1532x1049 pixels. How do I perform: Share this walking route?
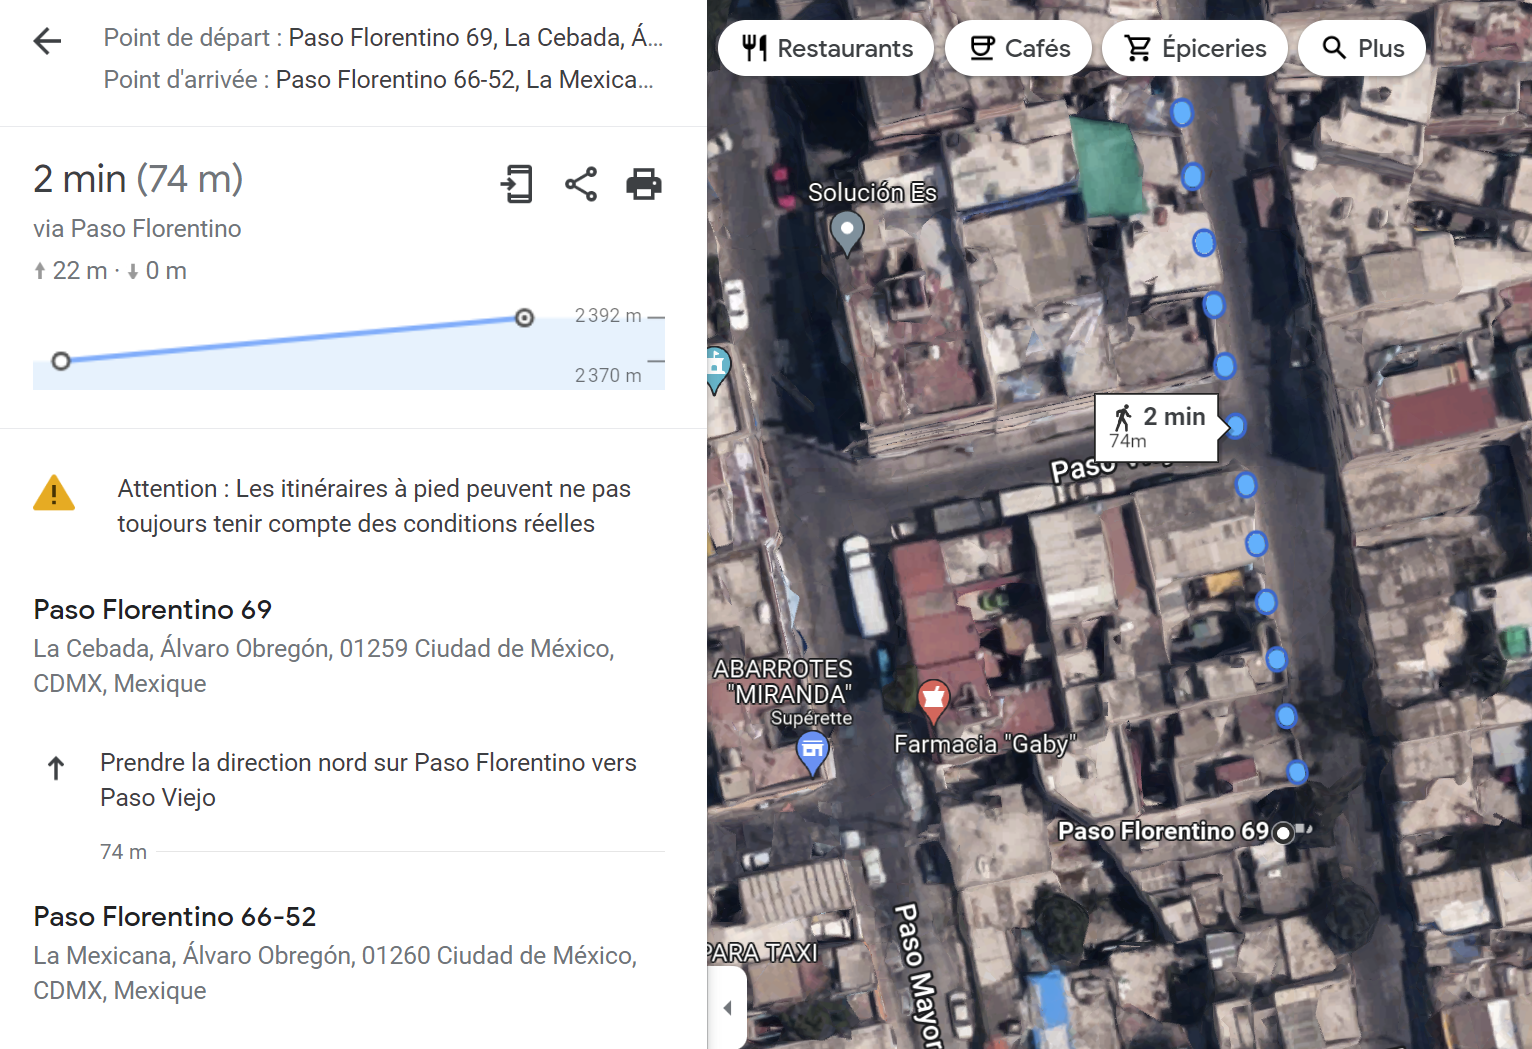pyautogui.click(x=581, y=184)
